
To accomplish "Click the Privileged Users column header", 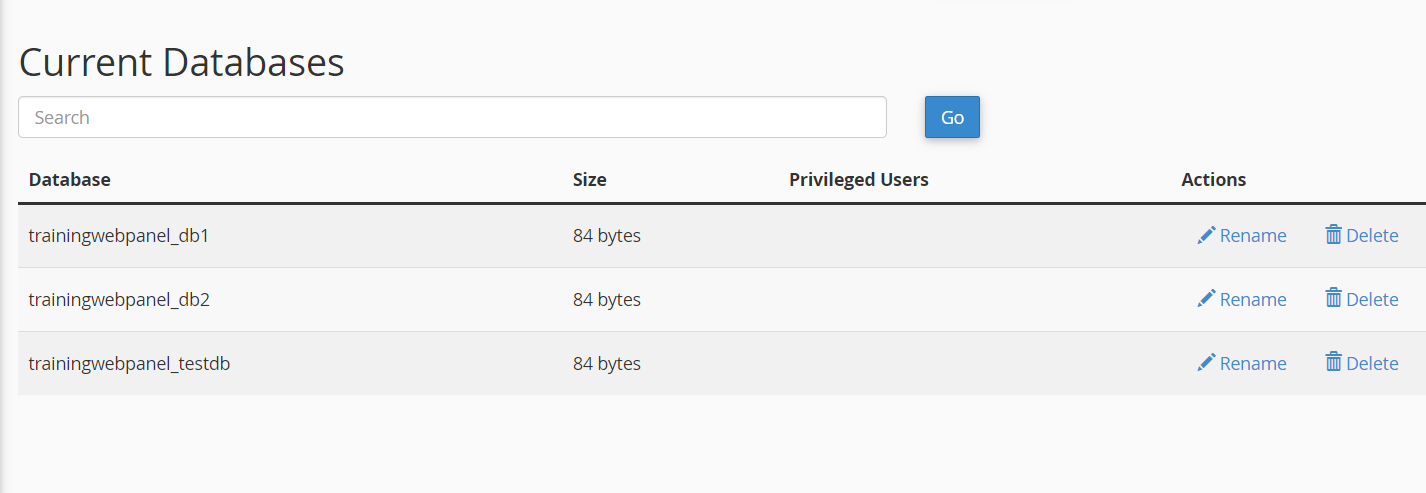I will pyautogui.click(x=859, y=180).
